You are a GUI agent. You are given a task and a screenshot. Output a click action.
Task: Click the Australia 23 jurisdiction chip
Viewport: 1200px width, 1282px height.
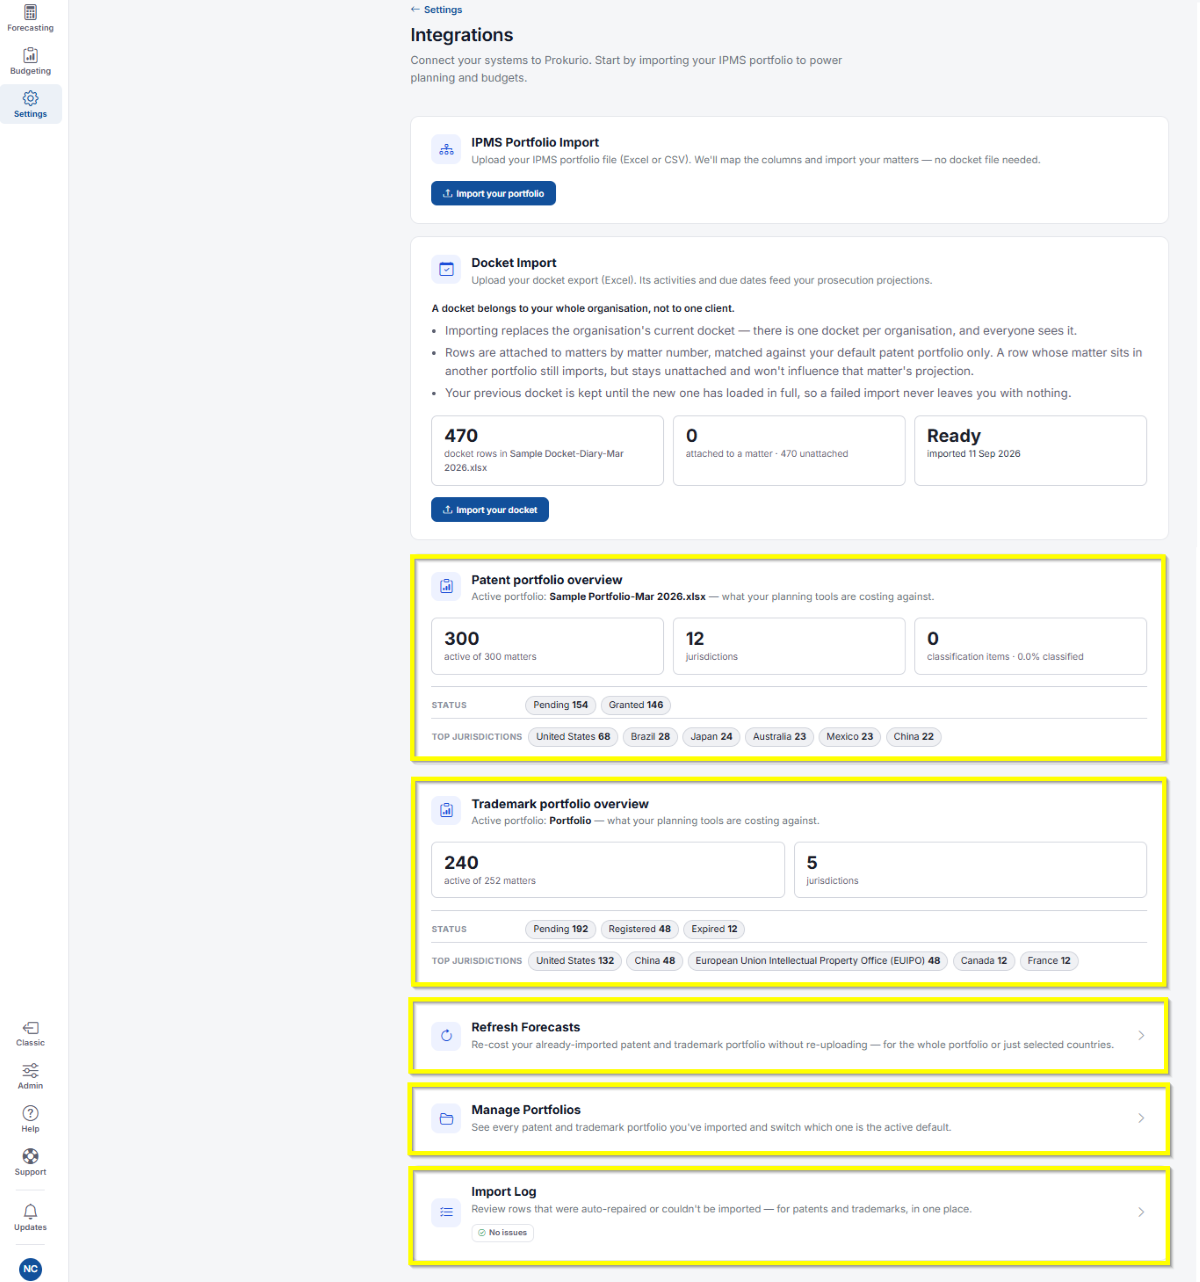pyautogui.click(x=779, y=737)
